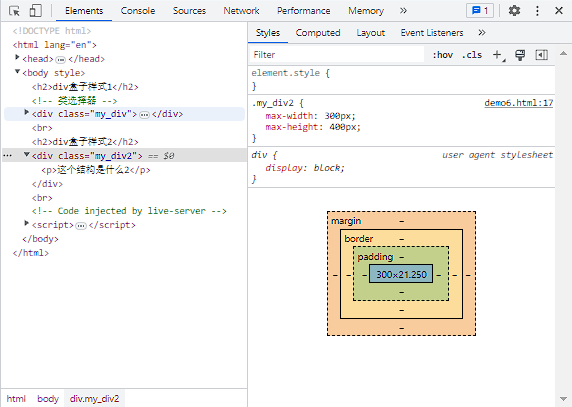
Task: Open DevTools settings gear
Action: click(514, 11)
